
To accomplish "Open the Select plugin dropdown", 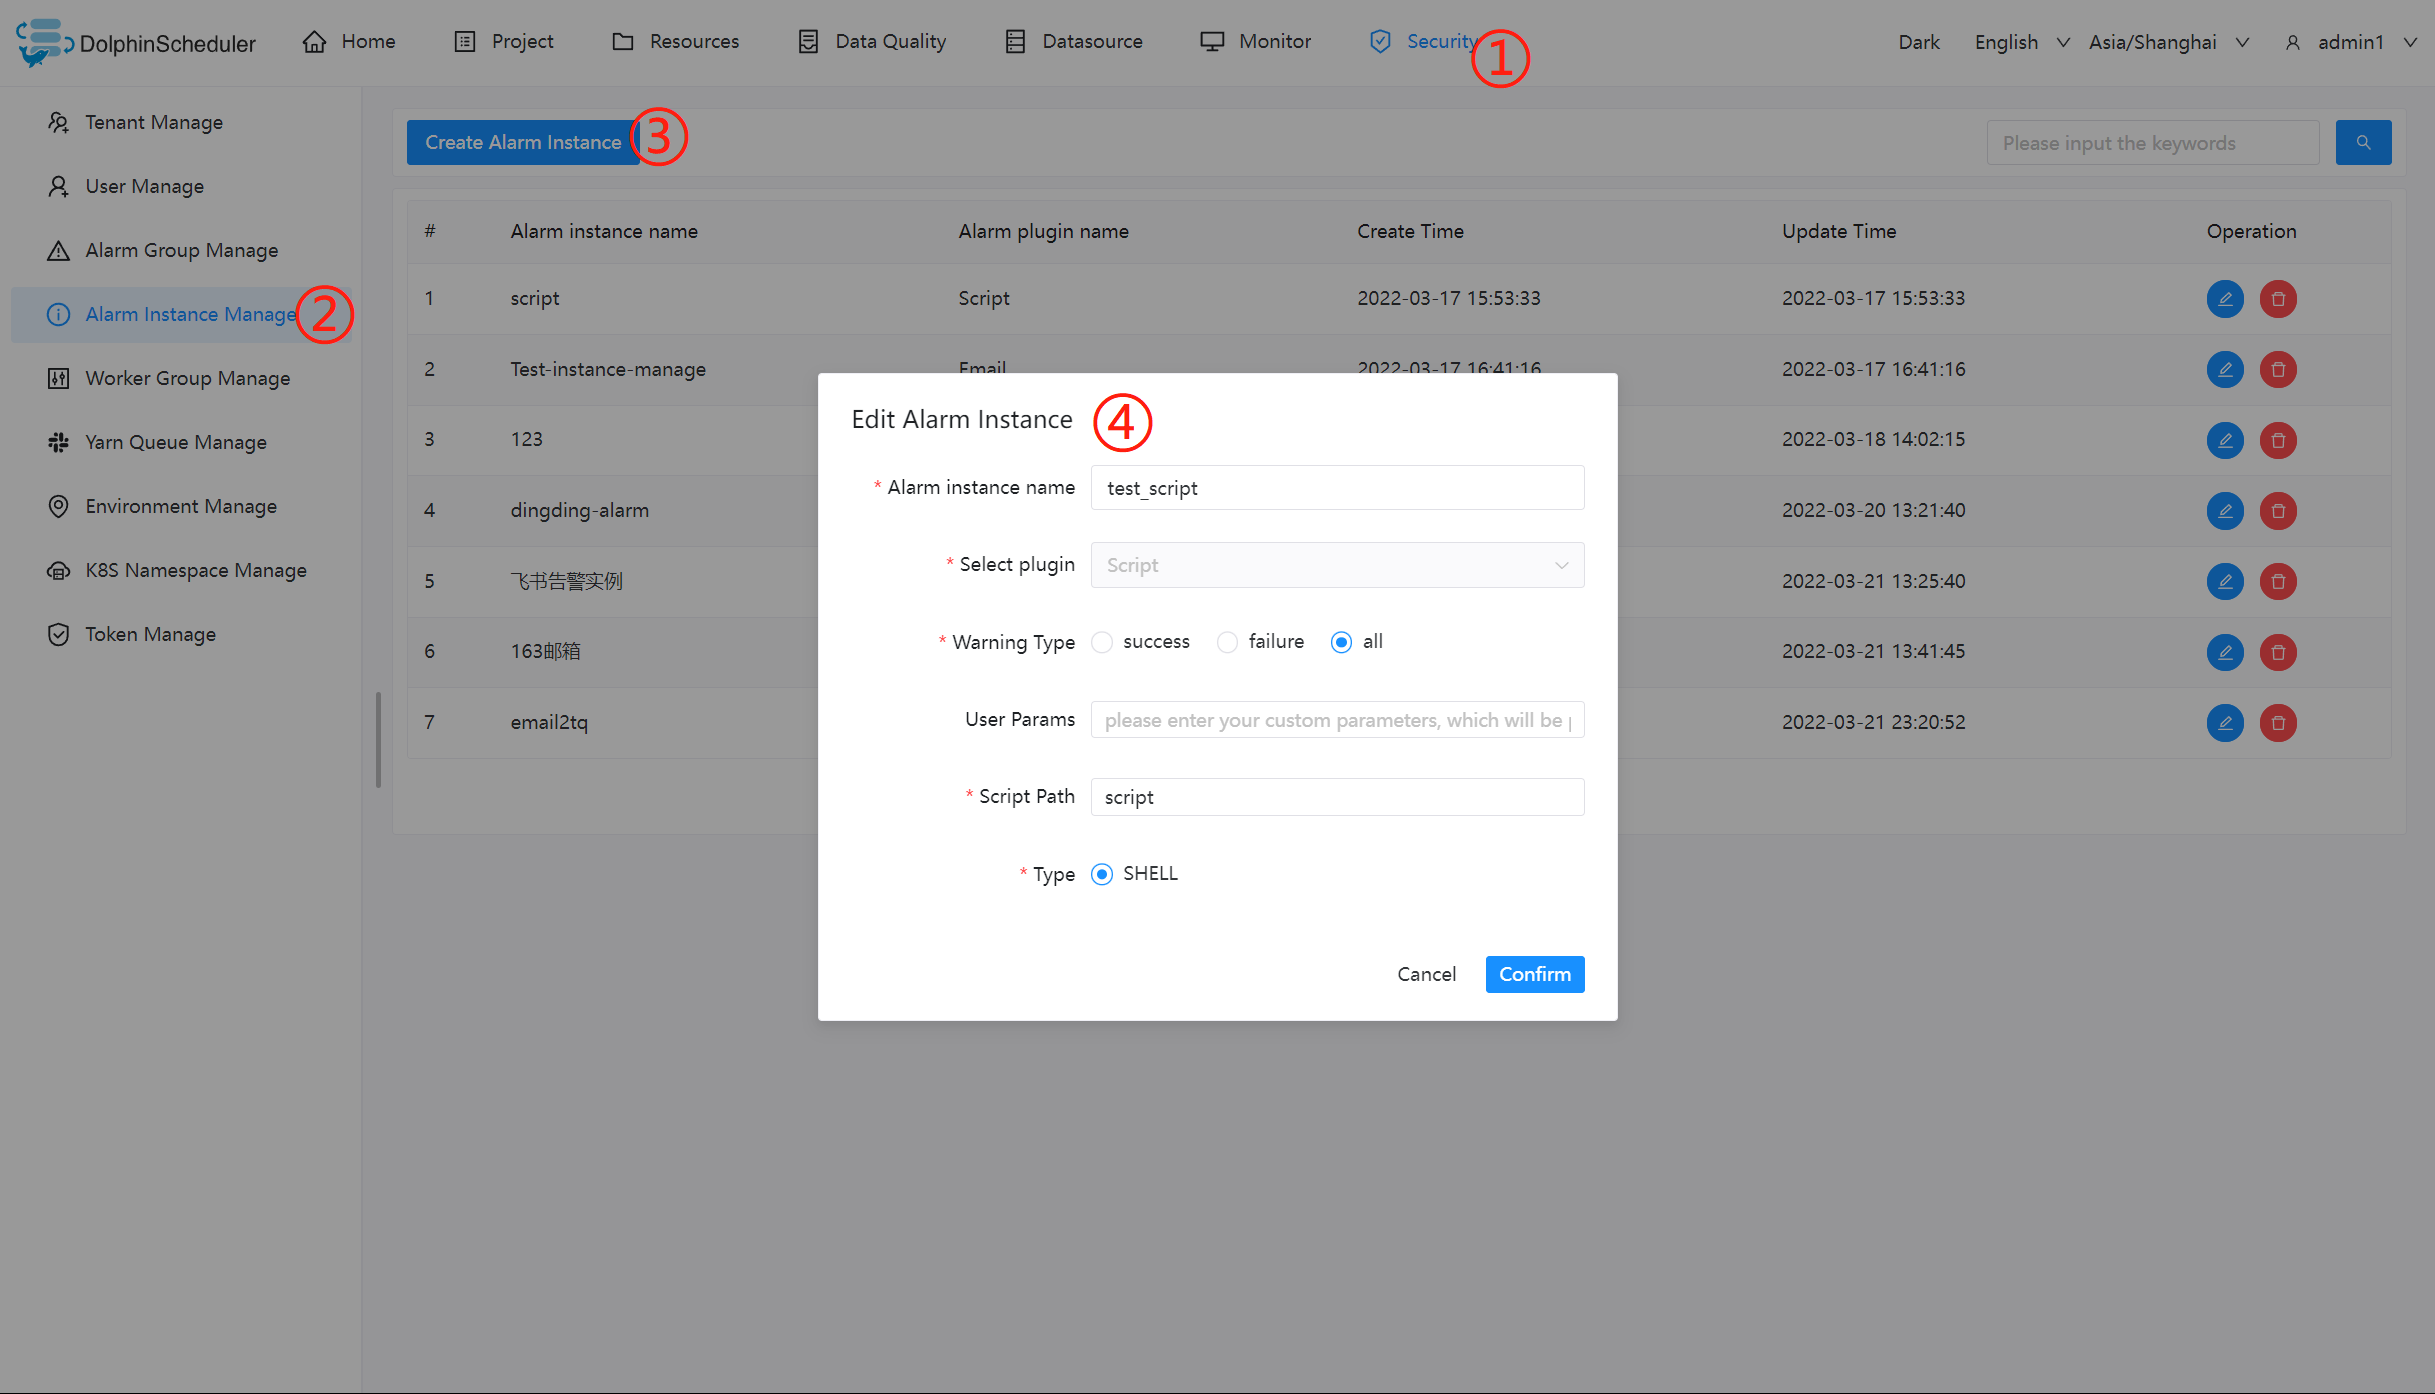I will (x=1336, y=565).
